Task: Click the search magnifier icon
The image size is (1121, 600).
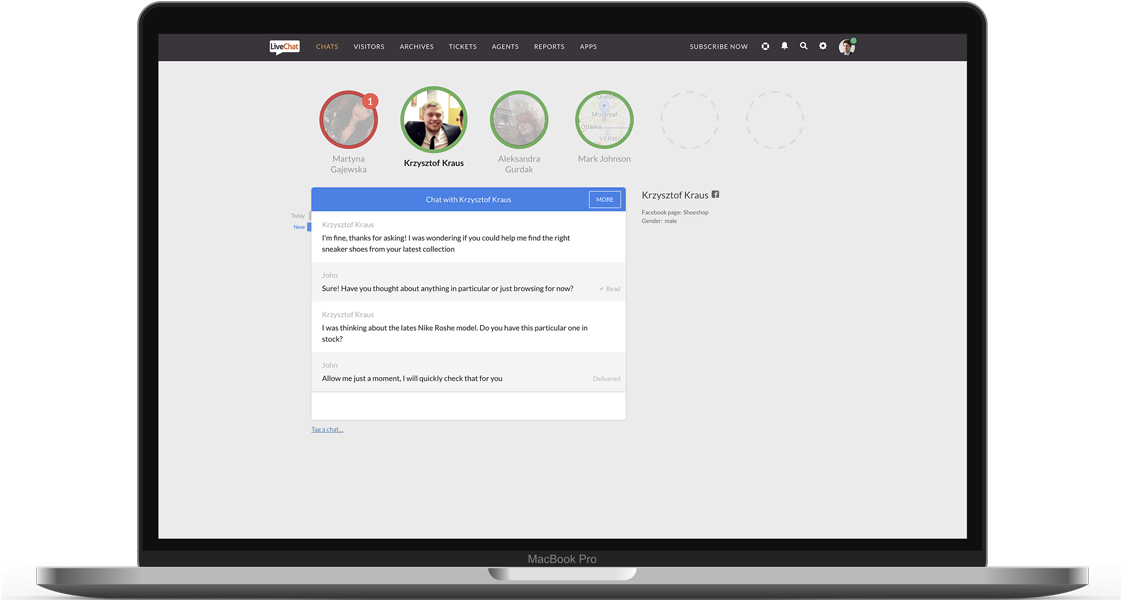Action: pyautogui.click(x=803, y=46)
